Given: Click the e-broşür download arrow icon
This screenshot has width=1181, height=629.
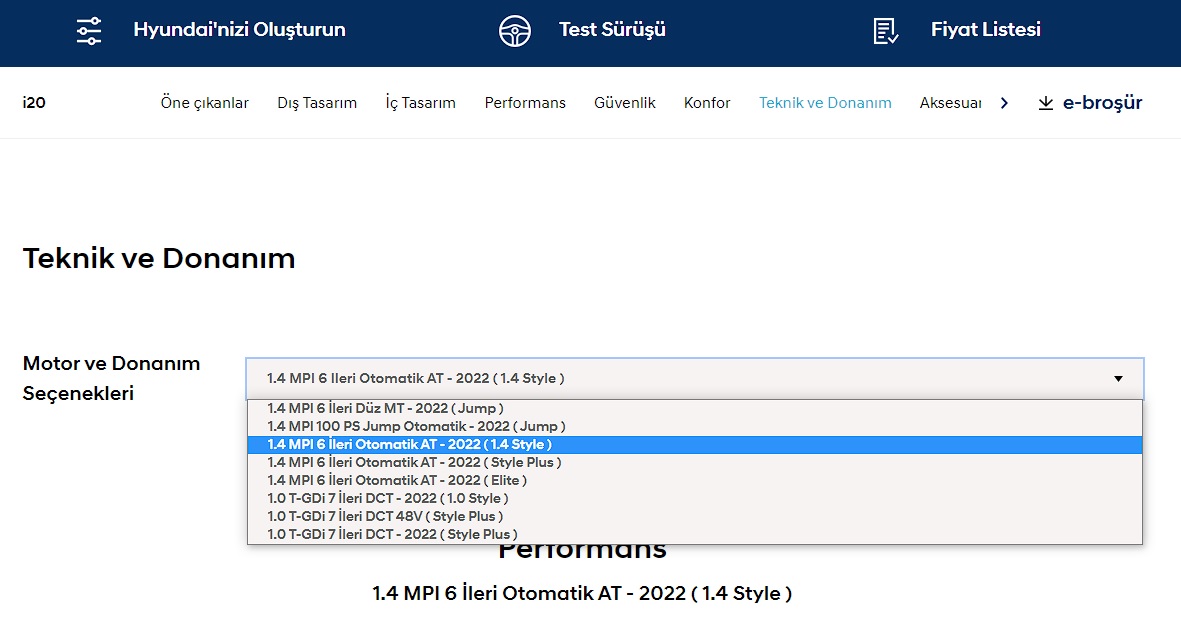Looking at the screenshot, I should [x=1045, y=103].
